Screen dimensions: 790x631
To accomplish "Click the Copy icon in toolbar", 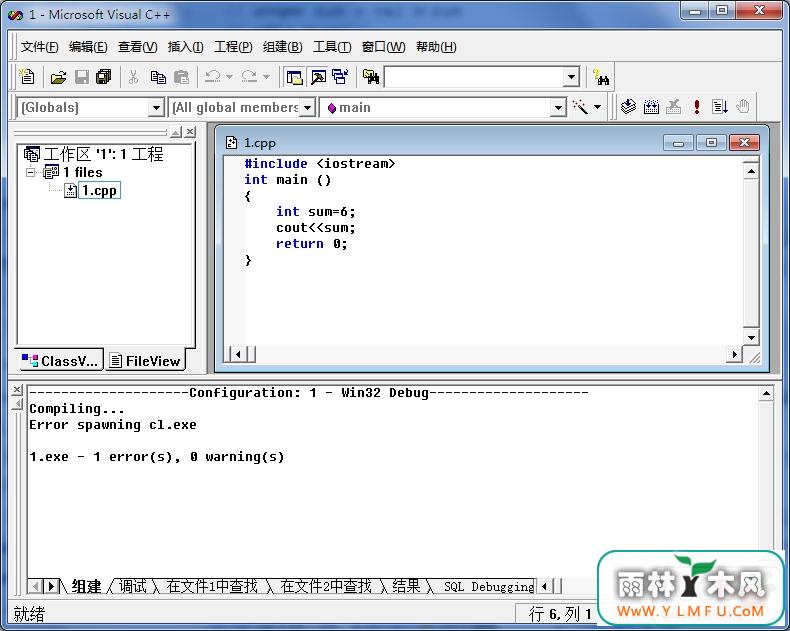I will tap(158, 77).
